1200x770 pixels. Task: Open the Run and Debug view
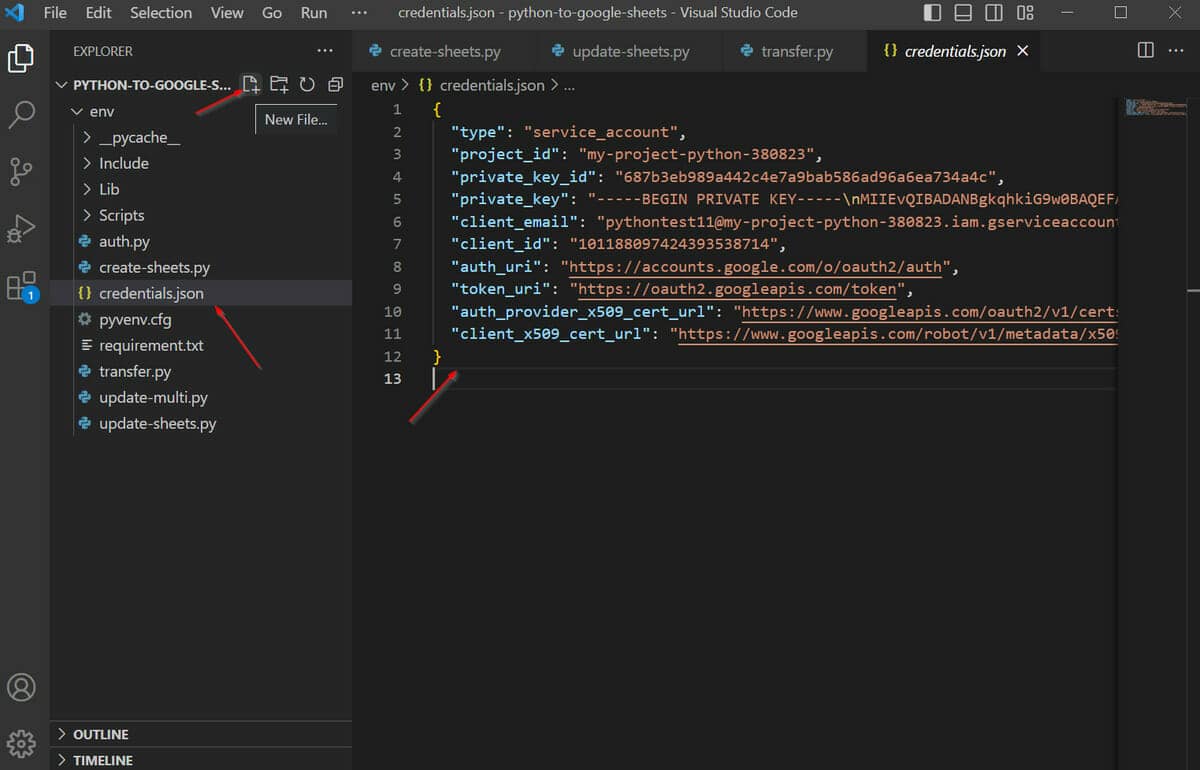(21, 229)
